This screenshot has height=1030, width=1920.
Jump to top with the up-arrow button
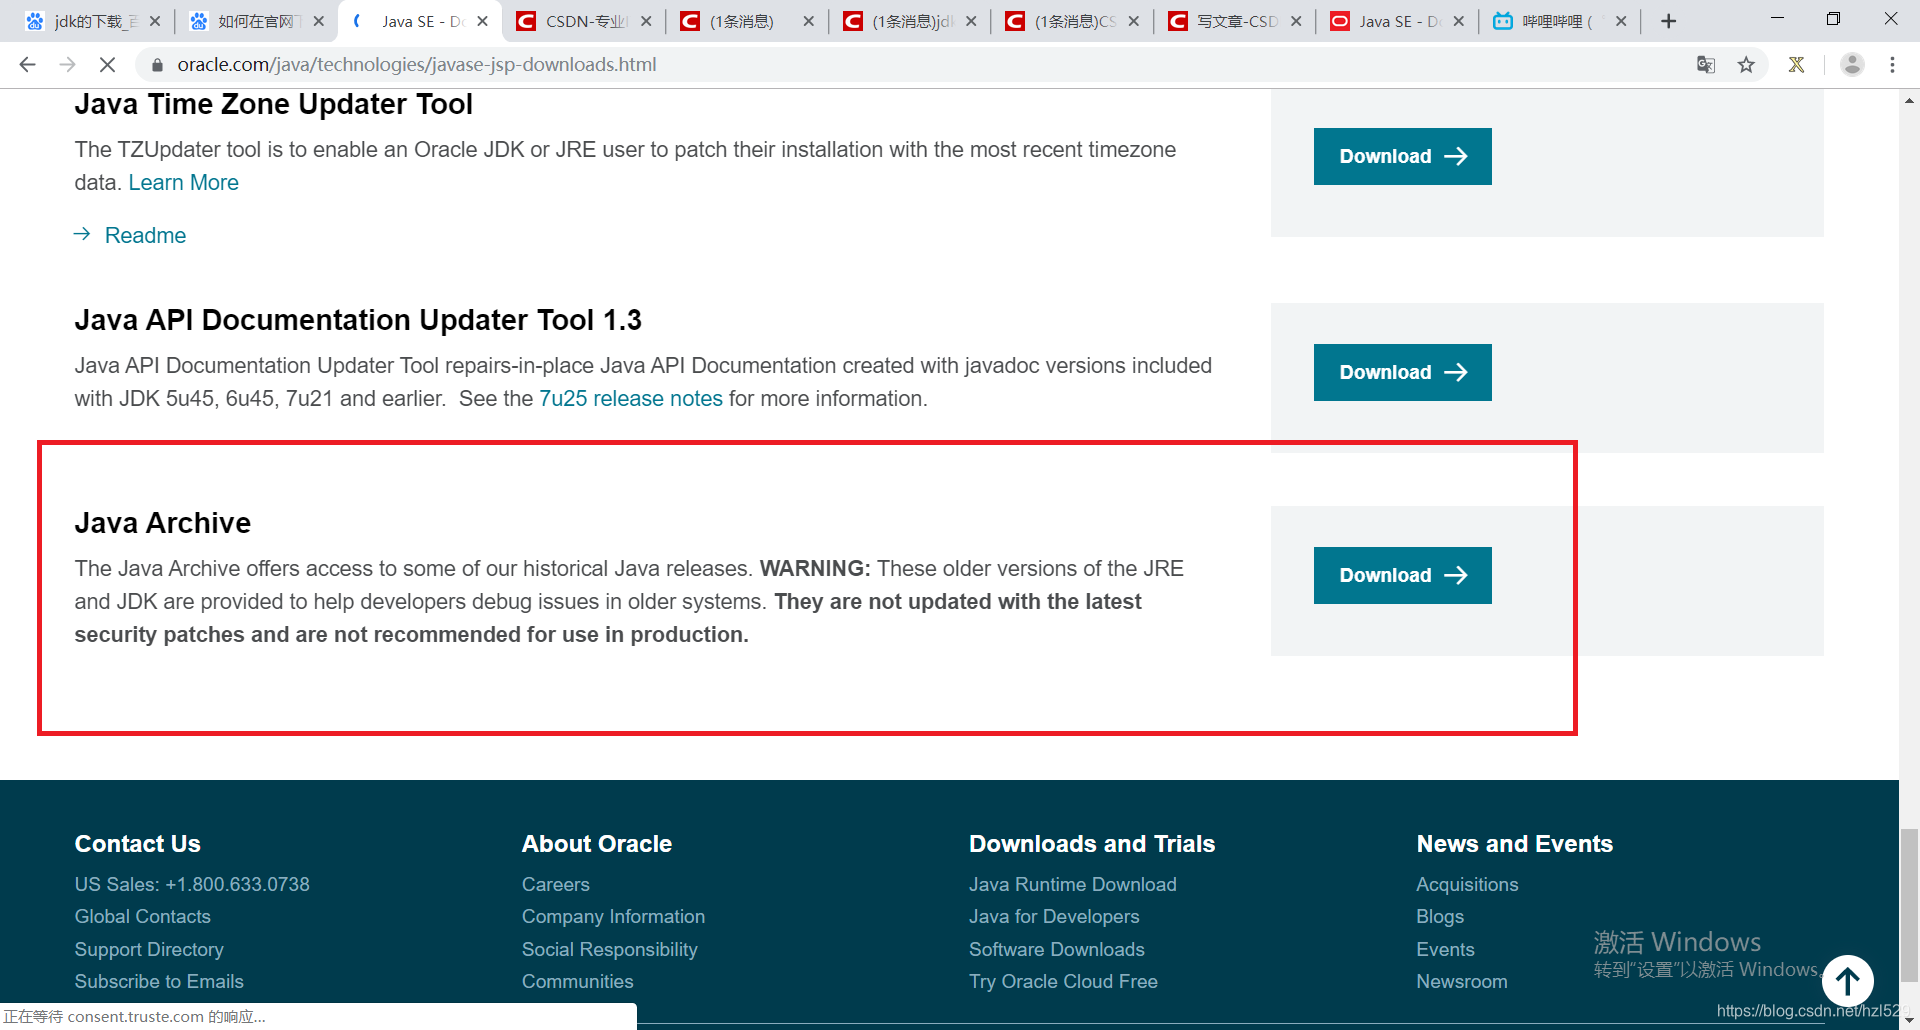[x=1847, y=981]
